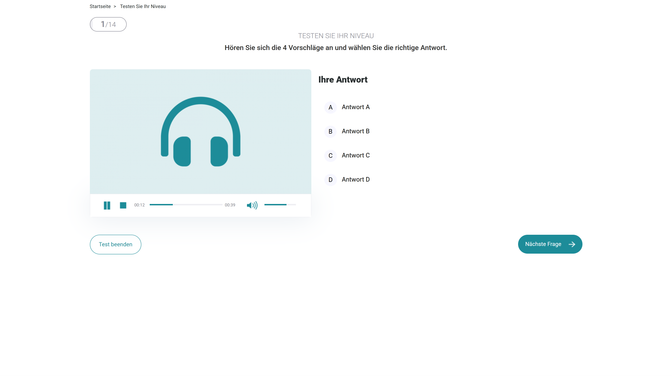Click the instruction text Hören Sie sich
Screen dimensions: 672x378
coord(336,48)
